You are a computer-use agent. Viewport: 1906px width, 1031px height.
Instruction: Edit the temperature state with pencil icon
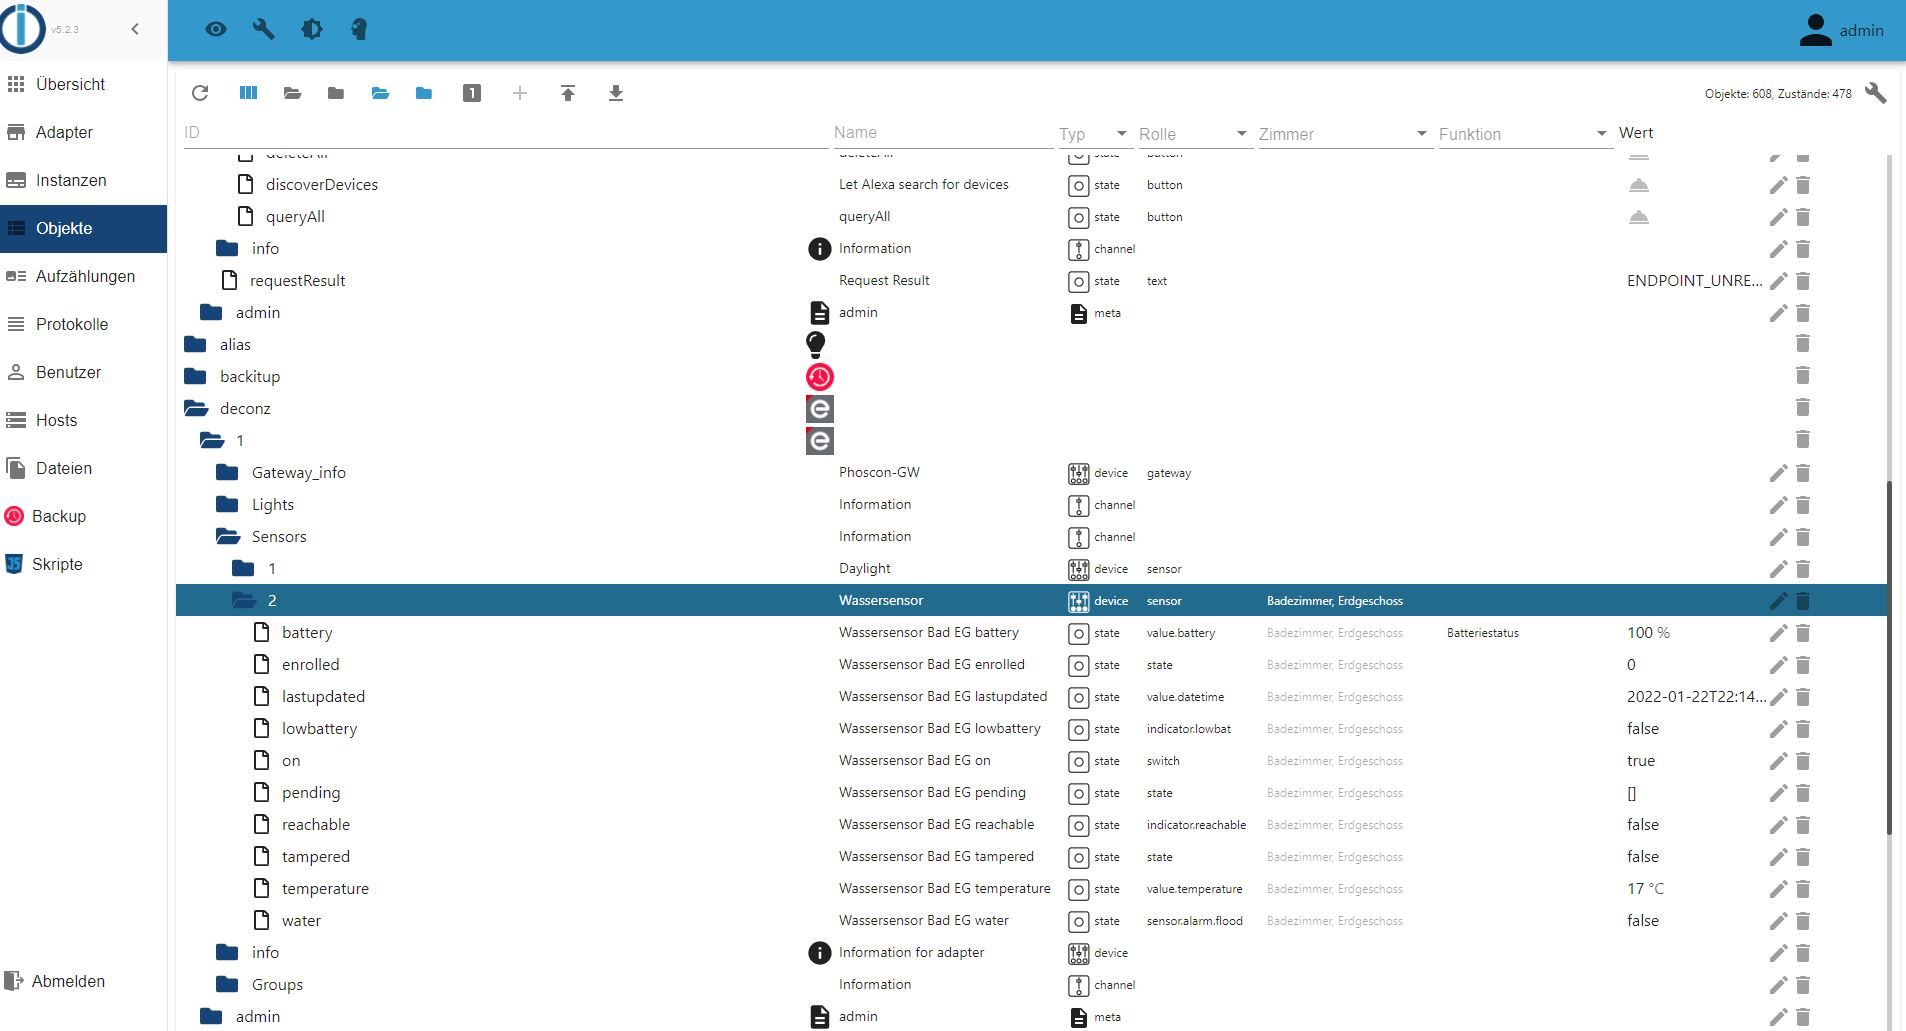tap(1778, 889)
